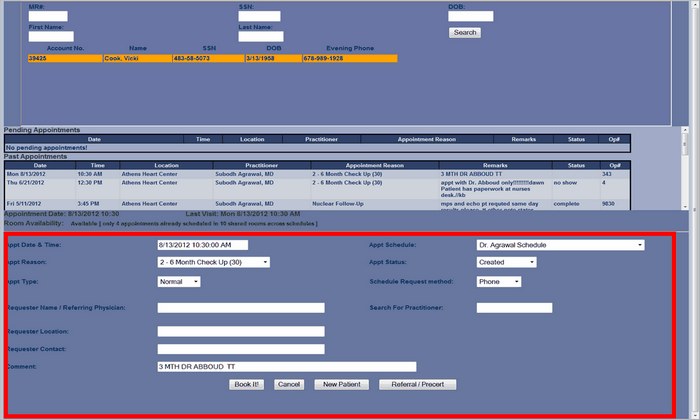Cancel the appointment form
The image size is (700, 420).
pyautogui.click(x=289, y=384)
